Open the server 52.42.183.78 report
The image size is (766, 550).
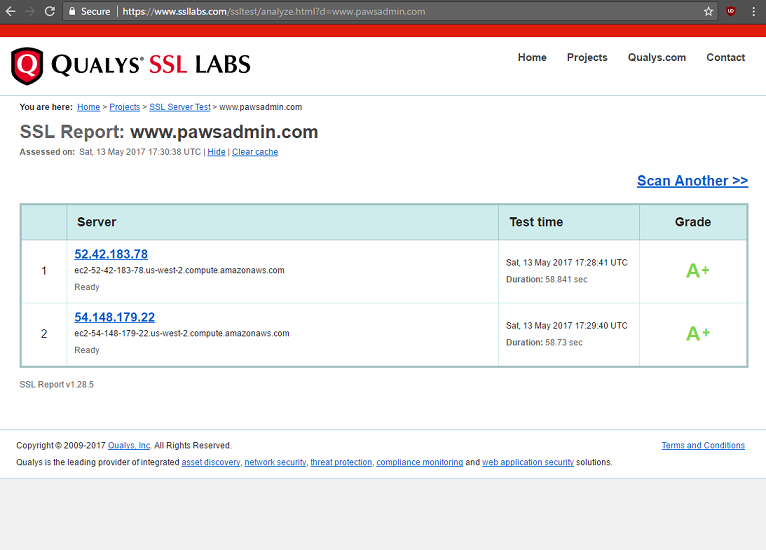click(x=111, y=254)
